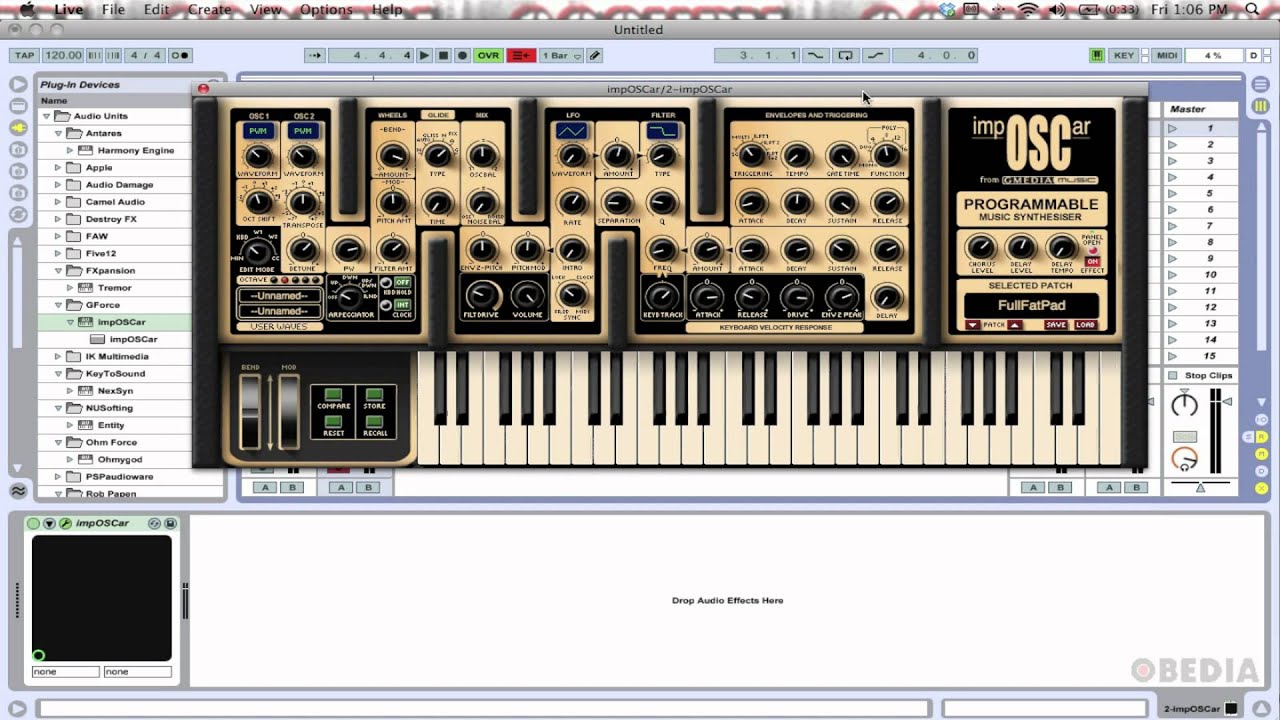1280x720 pixels.
Task: Expand the Audio Damage folder
Action: pos(58,185)
